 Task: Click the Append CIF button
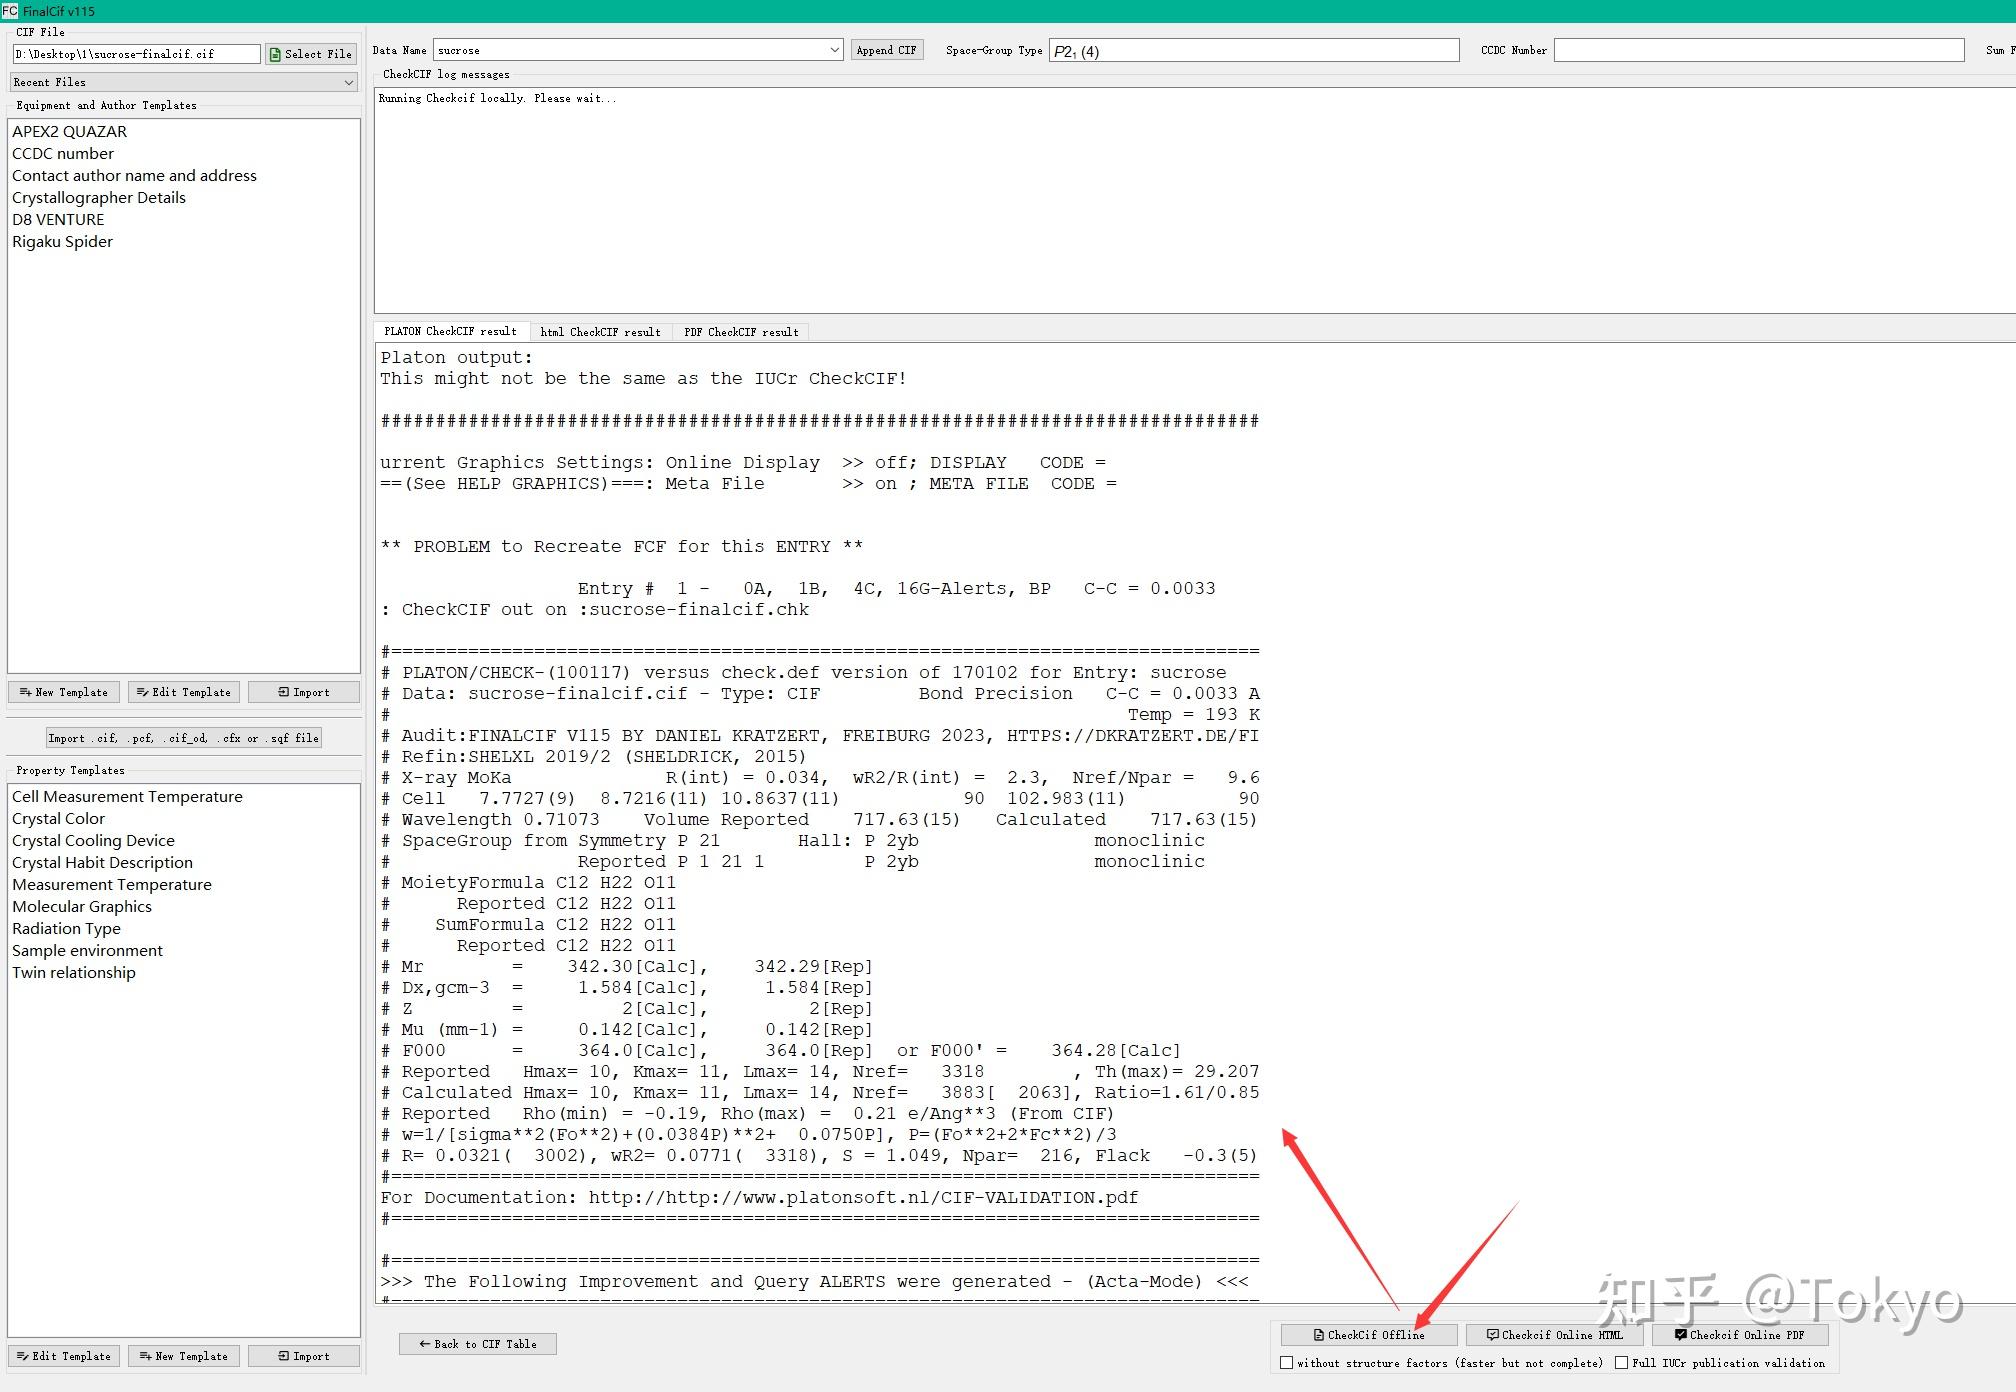(x=886, y=50)
